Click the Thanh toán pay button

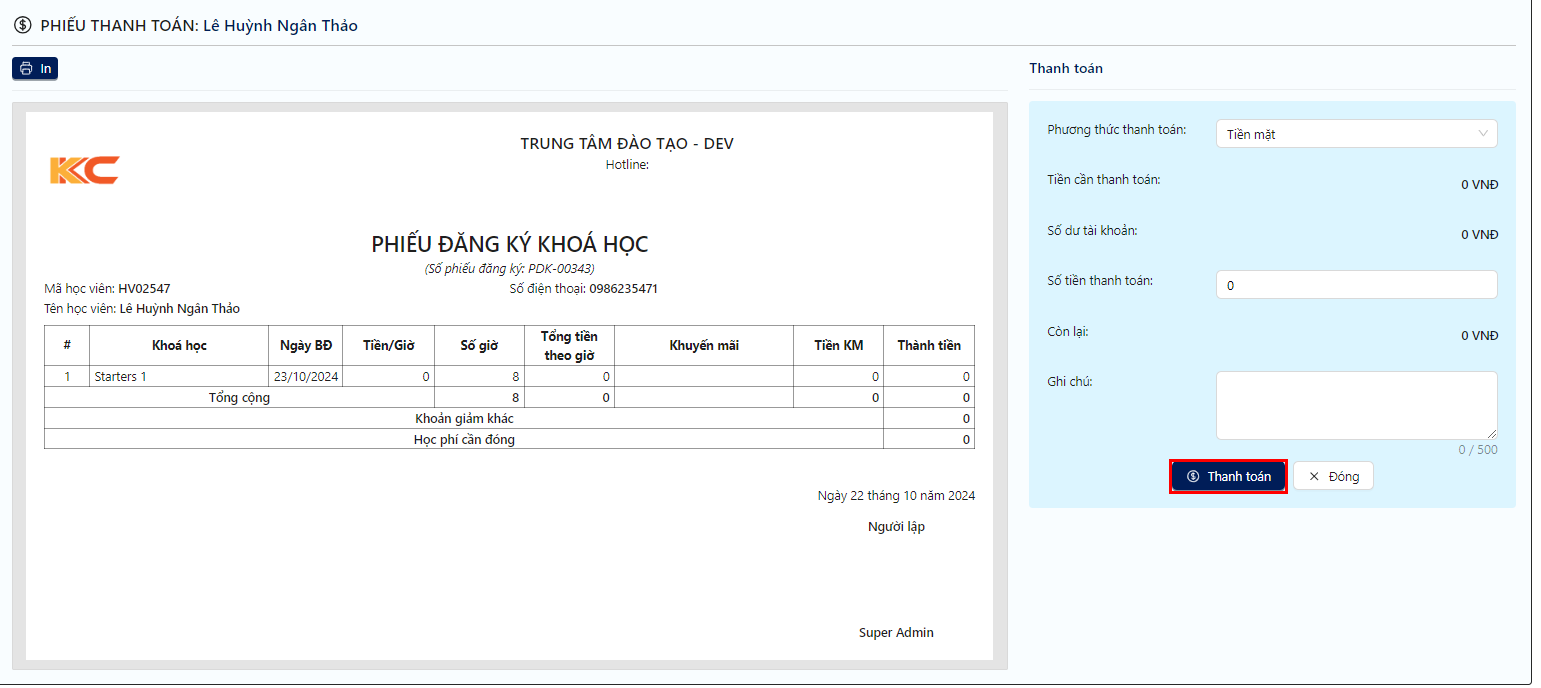tap(1228, 476)
